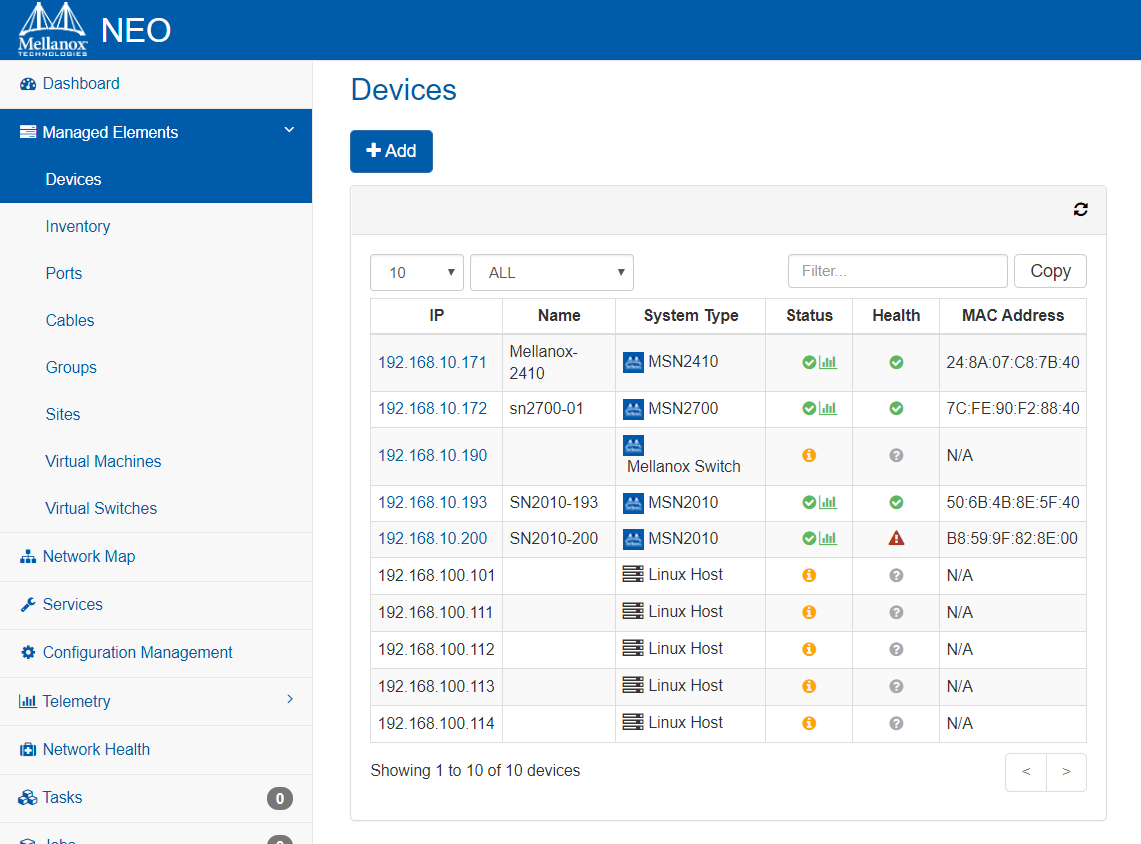Go to the previous table page

(1026, 772)
